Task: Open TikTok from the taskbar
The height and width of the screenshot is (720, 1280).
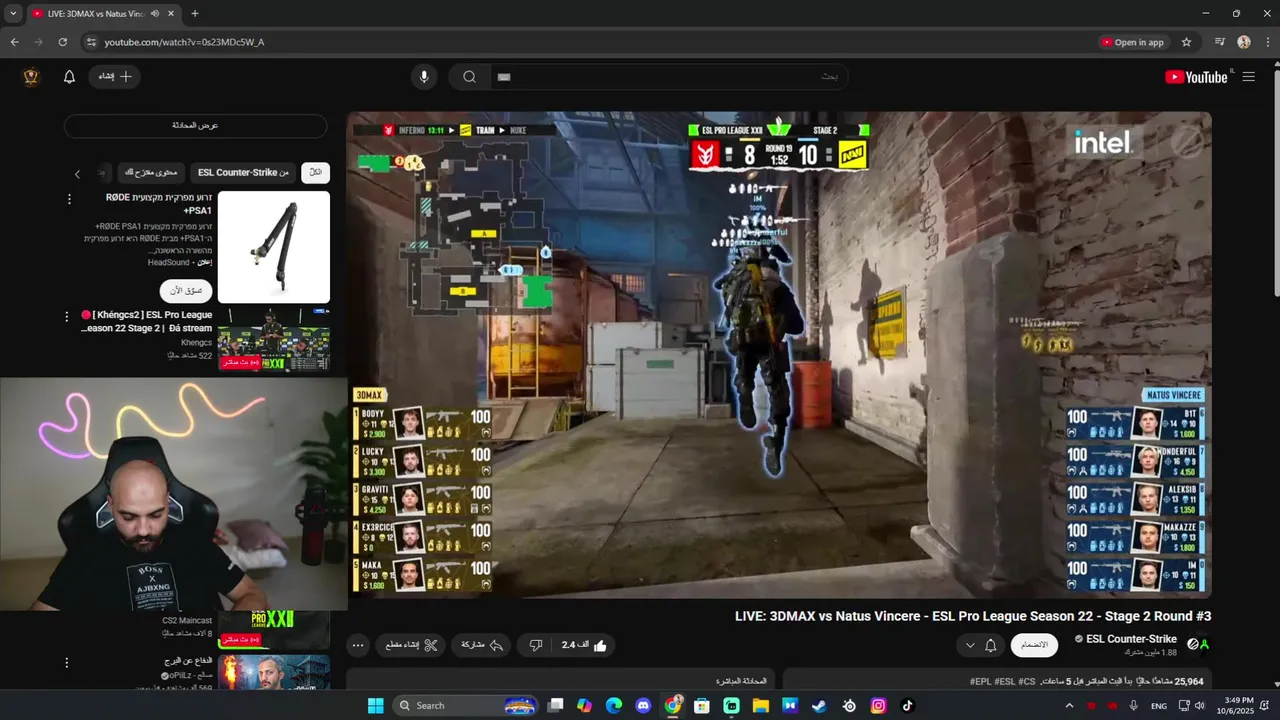Action: coord(907,705)
